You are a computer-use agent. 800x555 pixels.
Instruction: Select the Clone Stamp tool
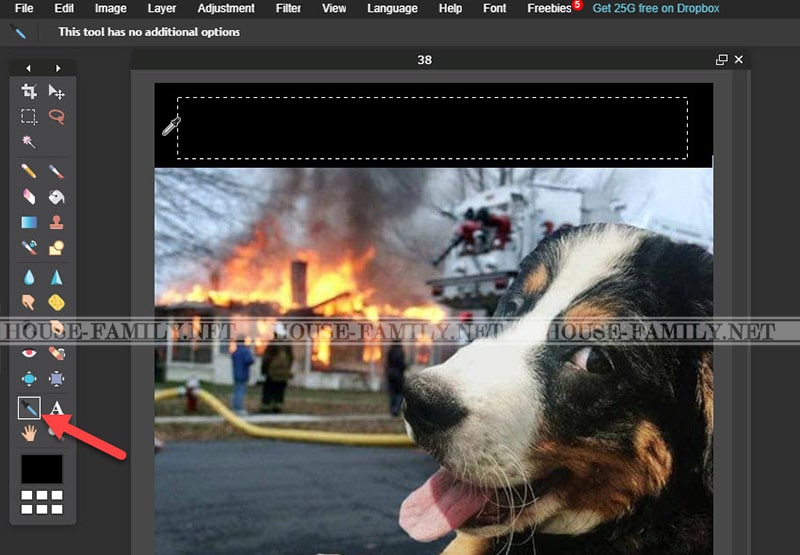(x=56, y=222)
